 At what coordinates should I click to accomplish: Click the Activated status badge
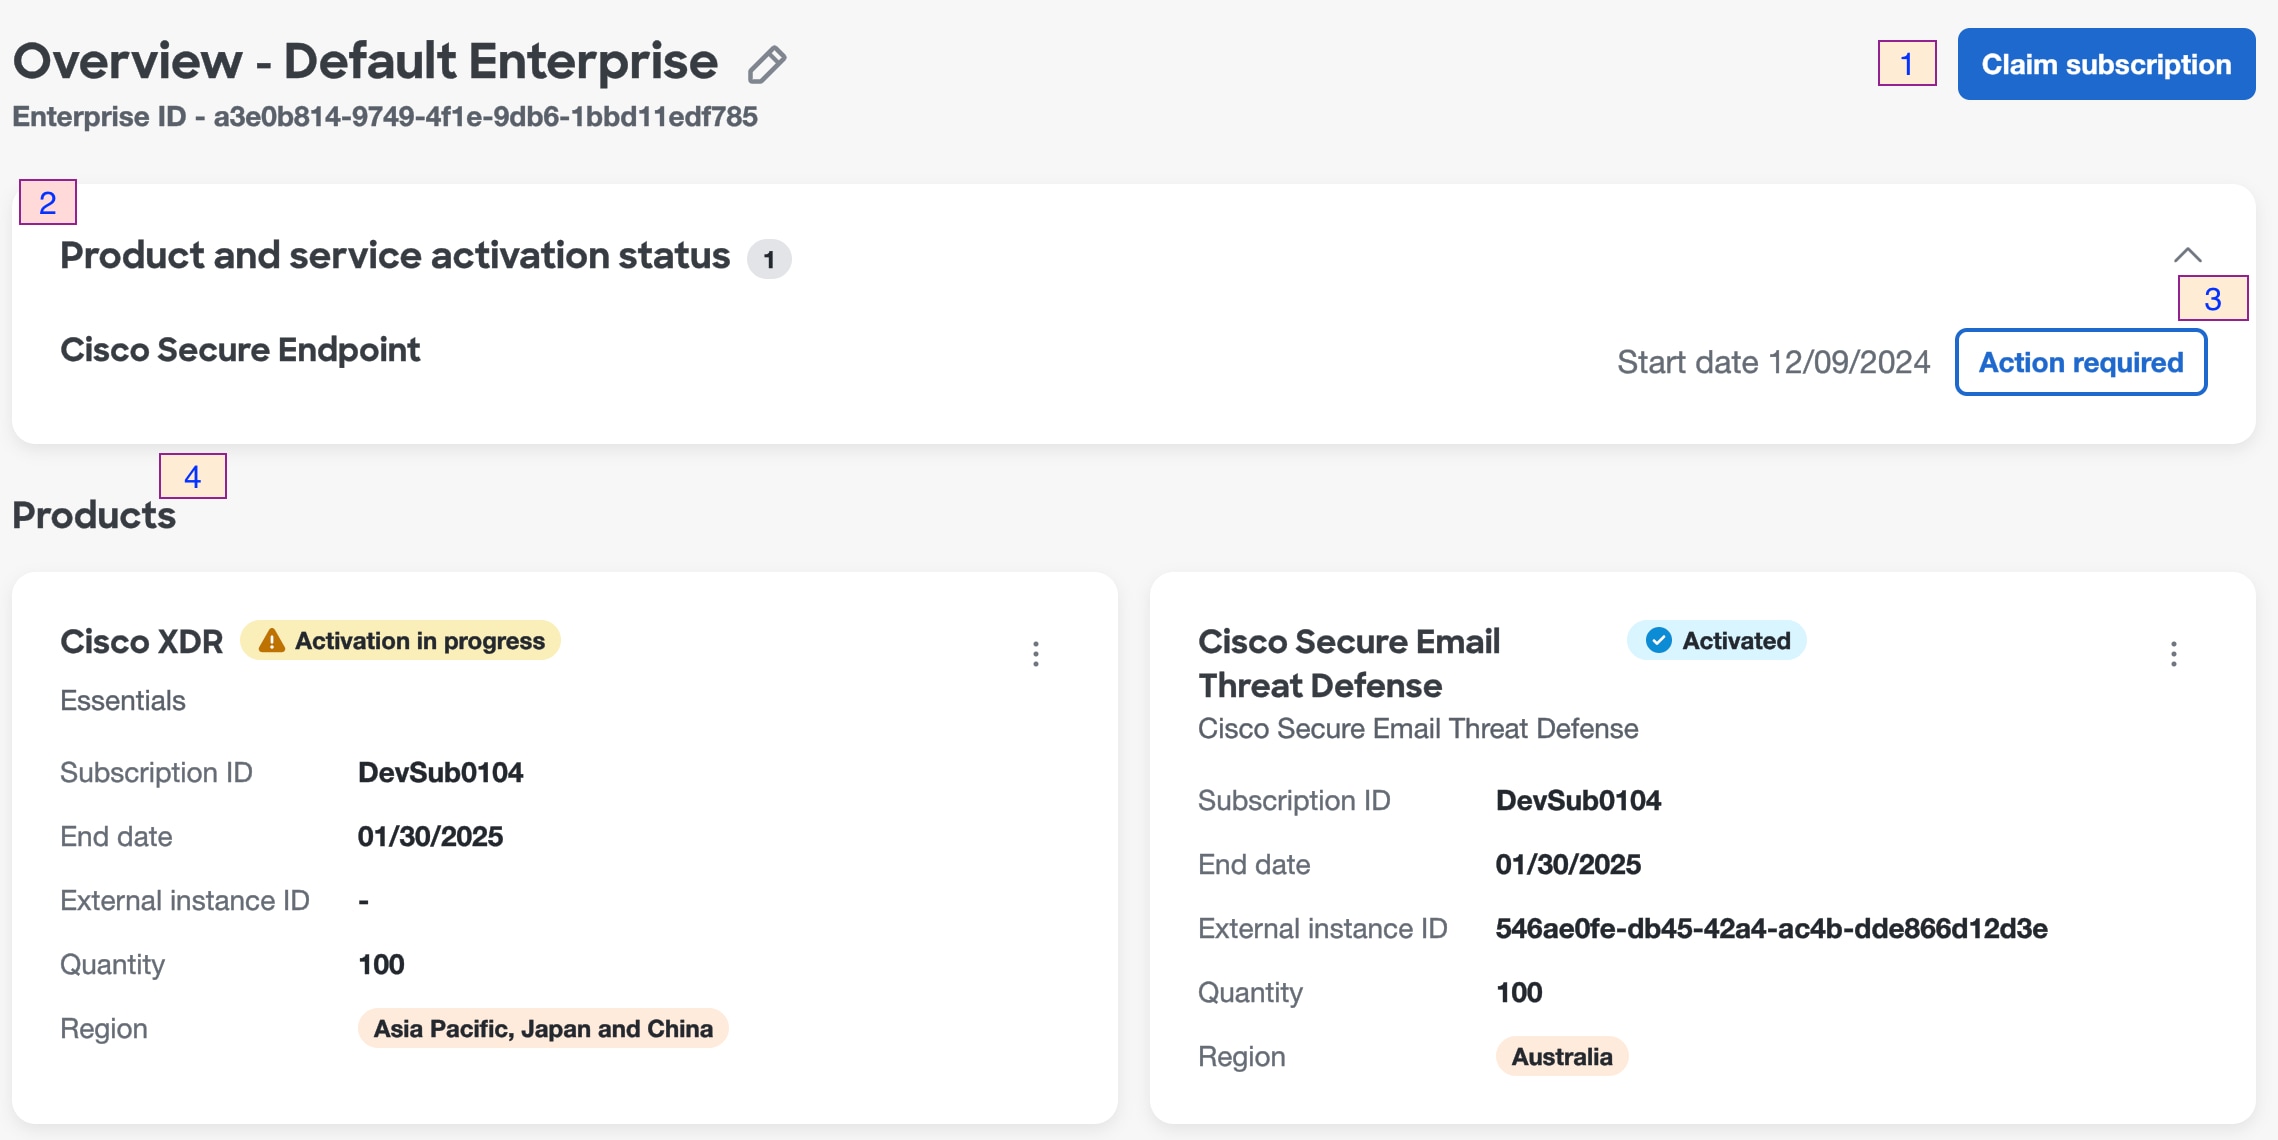click(1716, 640)
